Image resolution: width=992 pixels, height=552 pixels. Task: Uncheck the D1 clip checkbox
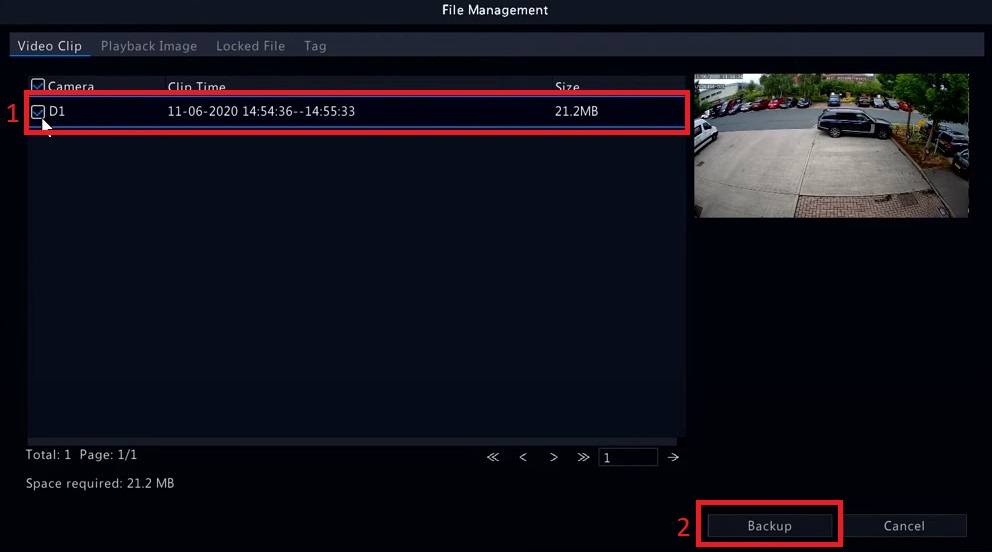38,112
